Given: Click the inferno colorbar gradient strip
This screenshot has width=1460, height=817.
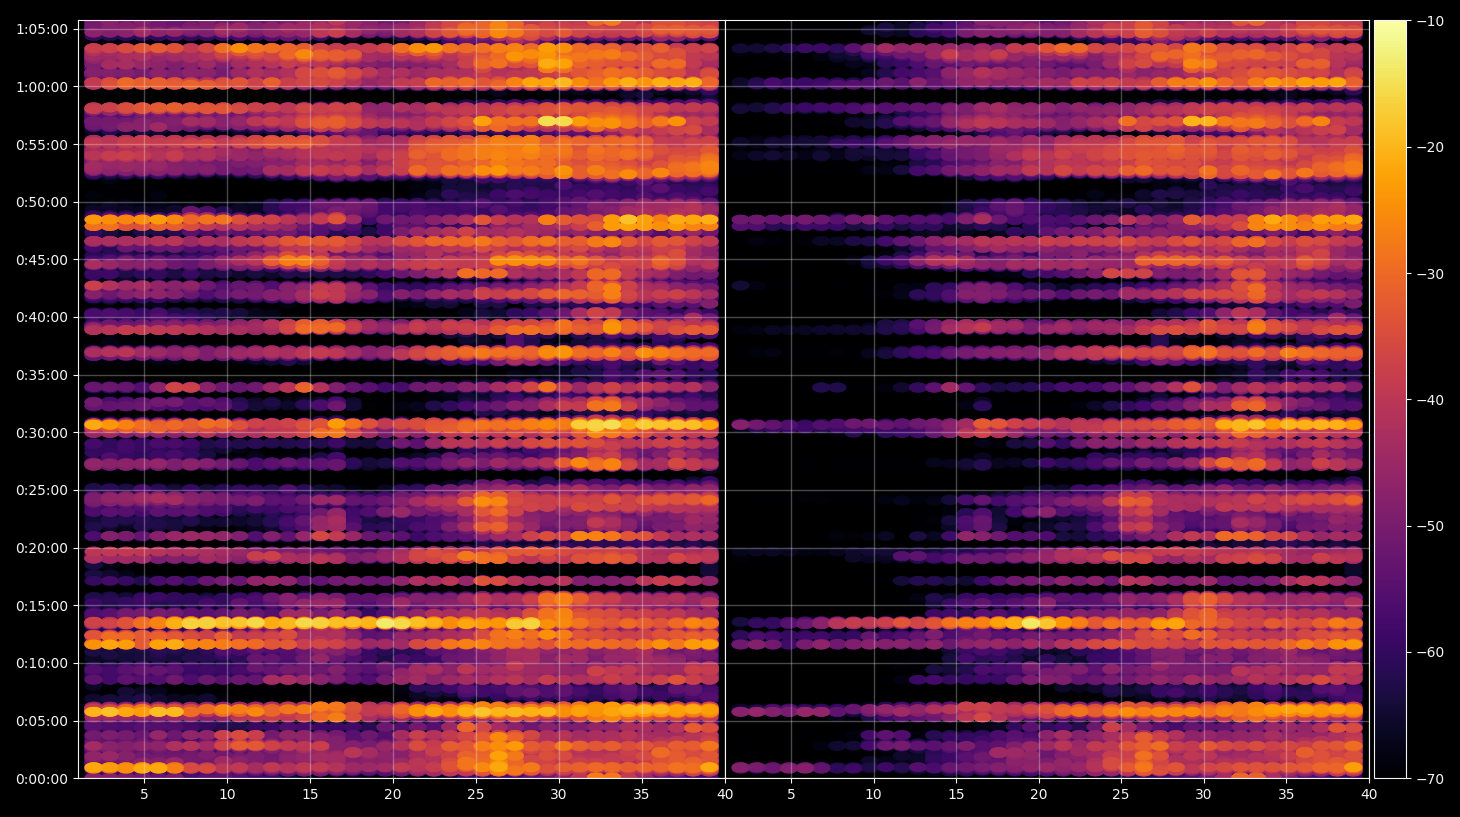Looking at the screenshot, I should click(x=1390, y=399).
